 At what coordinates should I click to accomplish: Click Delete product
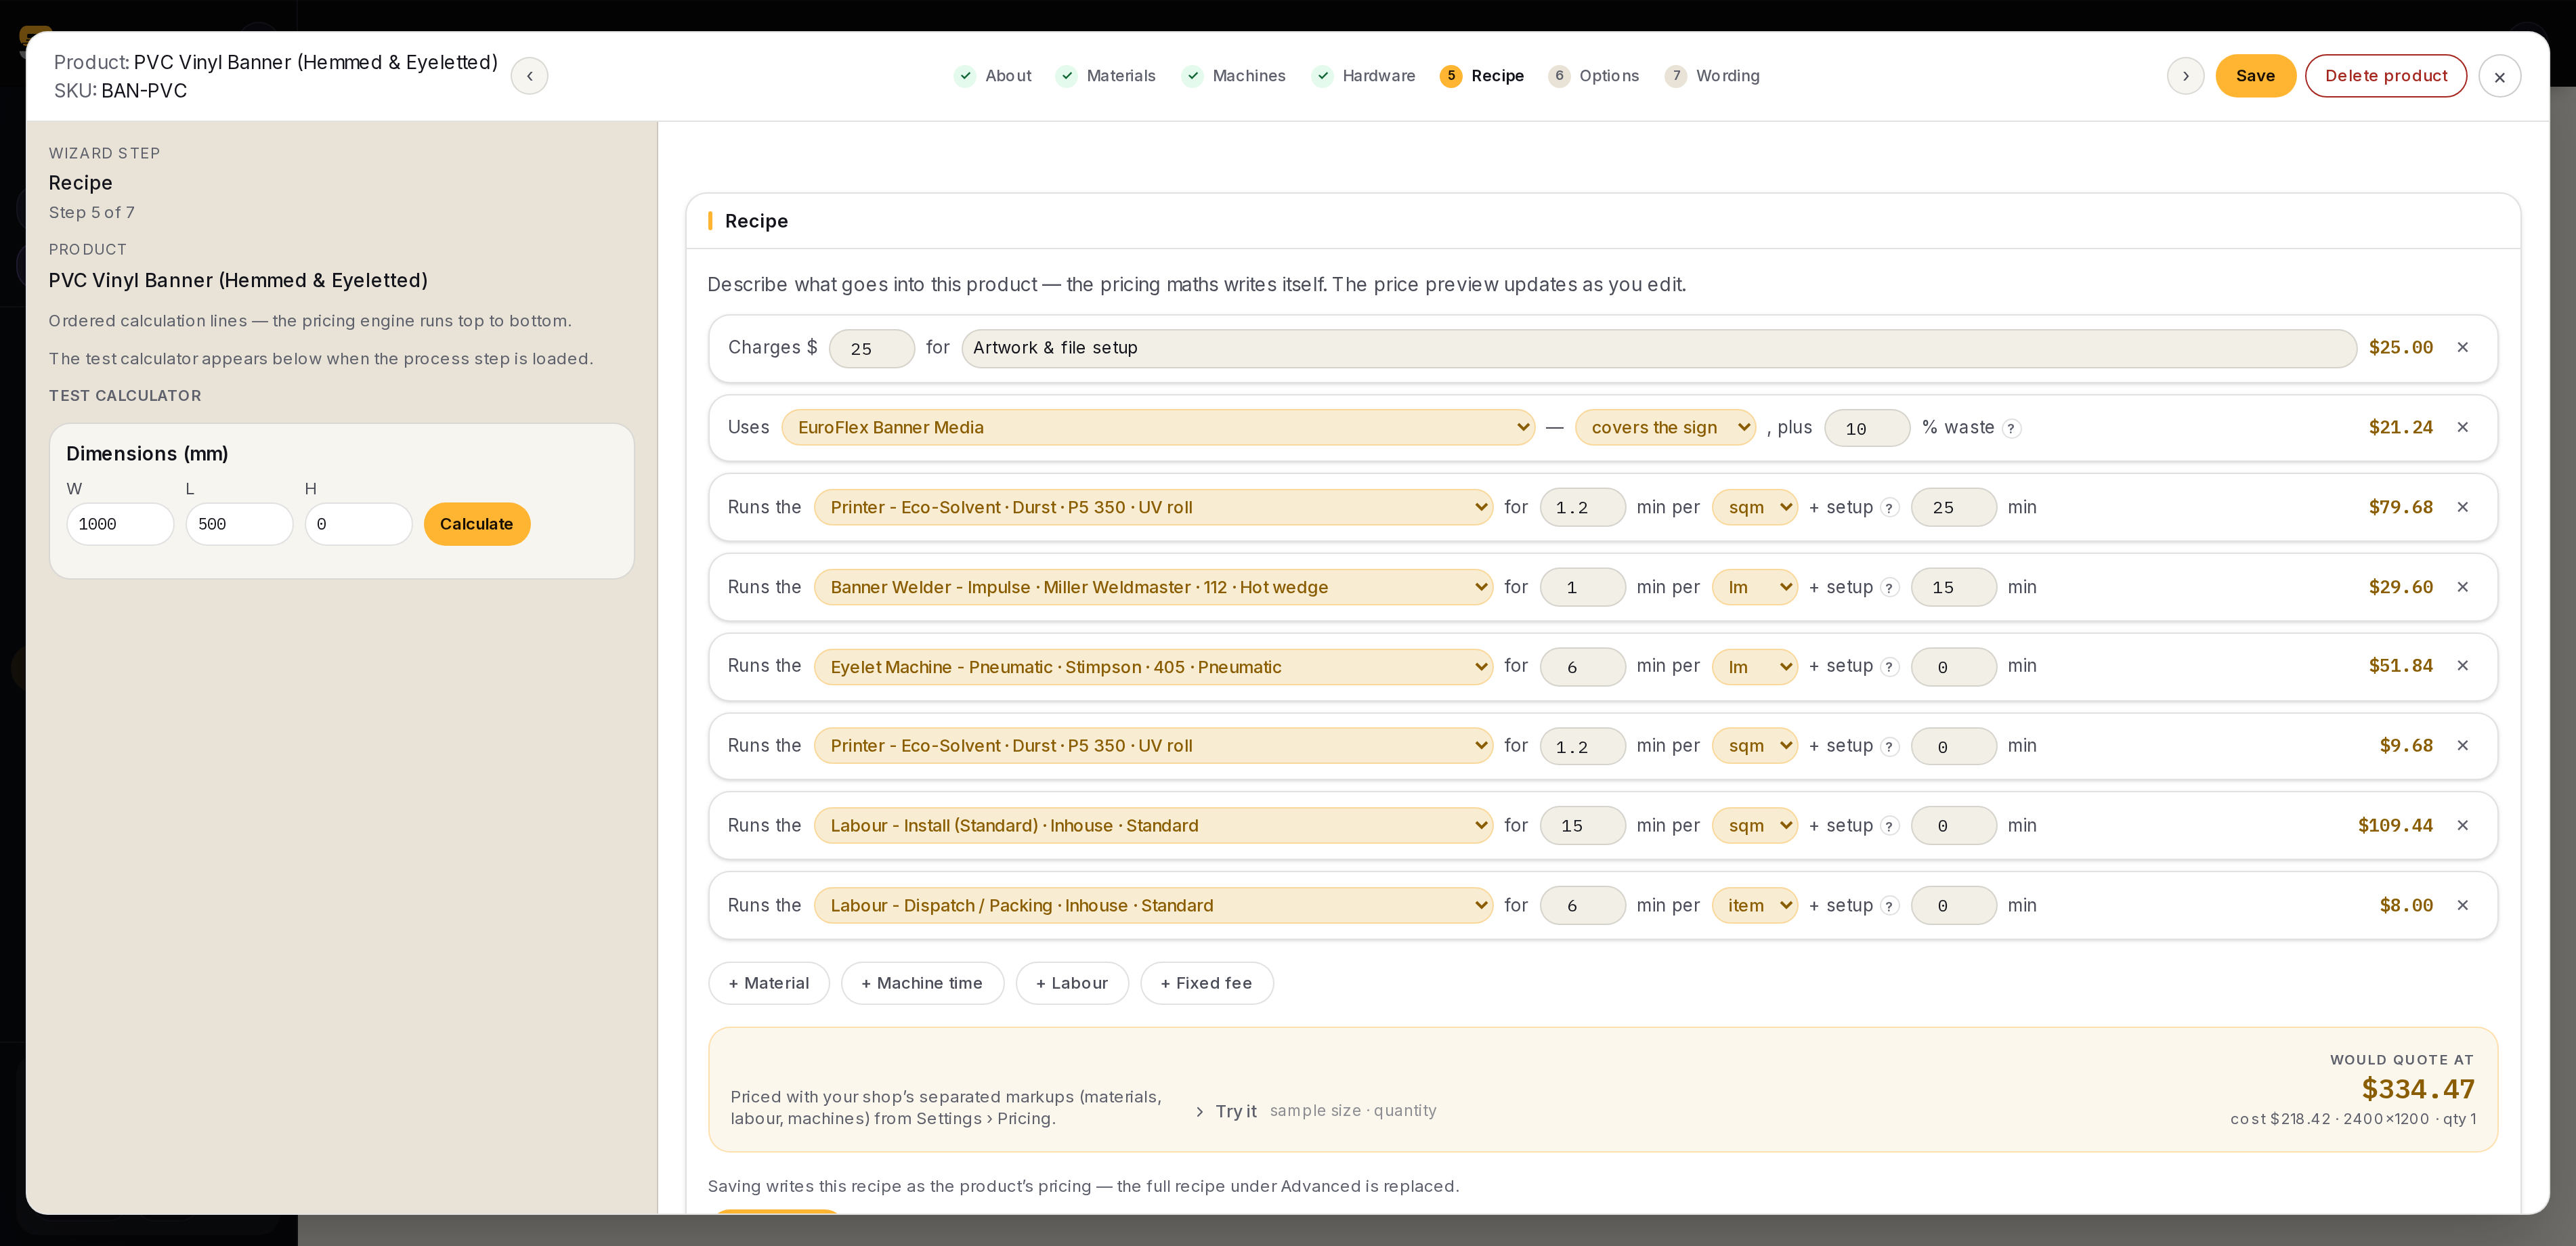[2386, 76]
